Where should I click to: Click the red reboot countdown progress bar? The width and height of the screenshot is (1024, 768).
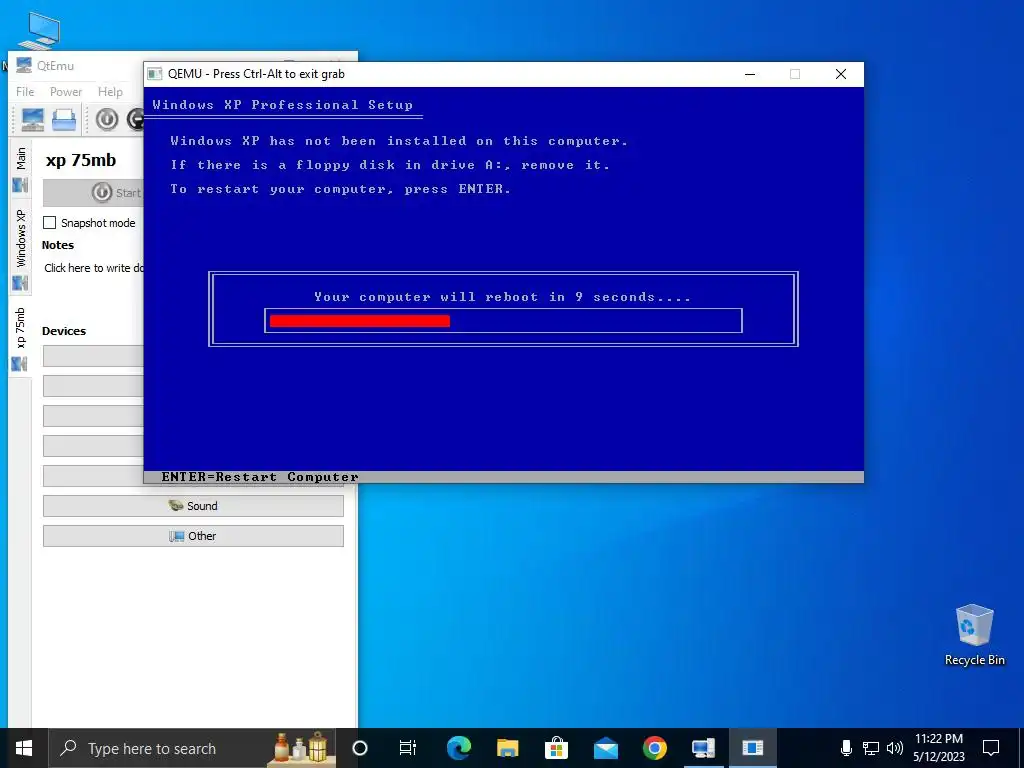coord(360,321)
